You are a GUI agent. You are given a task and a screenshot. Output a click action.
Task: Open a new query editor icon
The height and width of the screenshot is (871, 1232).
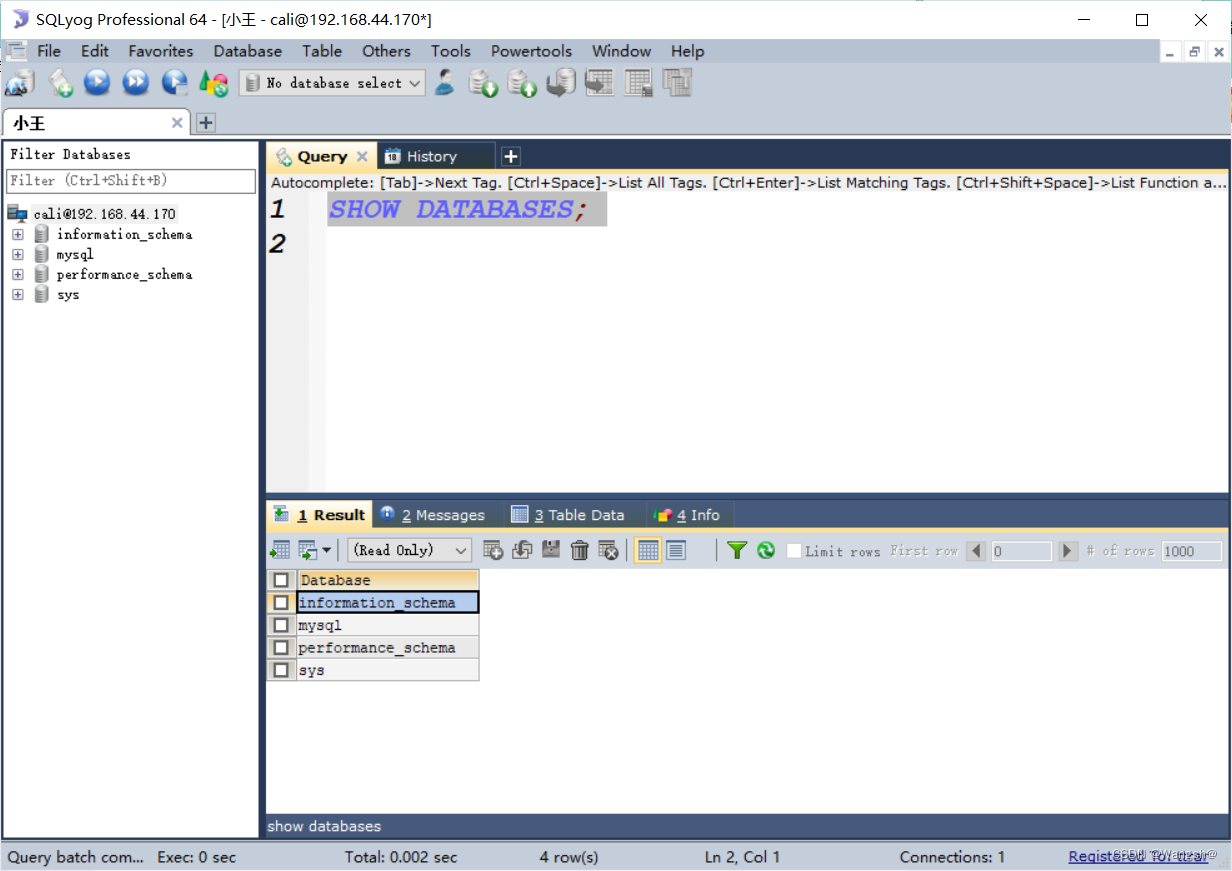tap(61, 83)
